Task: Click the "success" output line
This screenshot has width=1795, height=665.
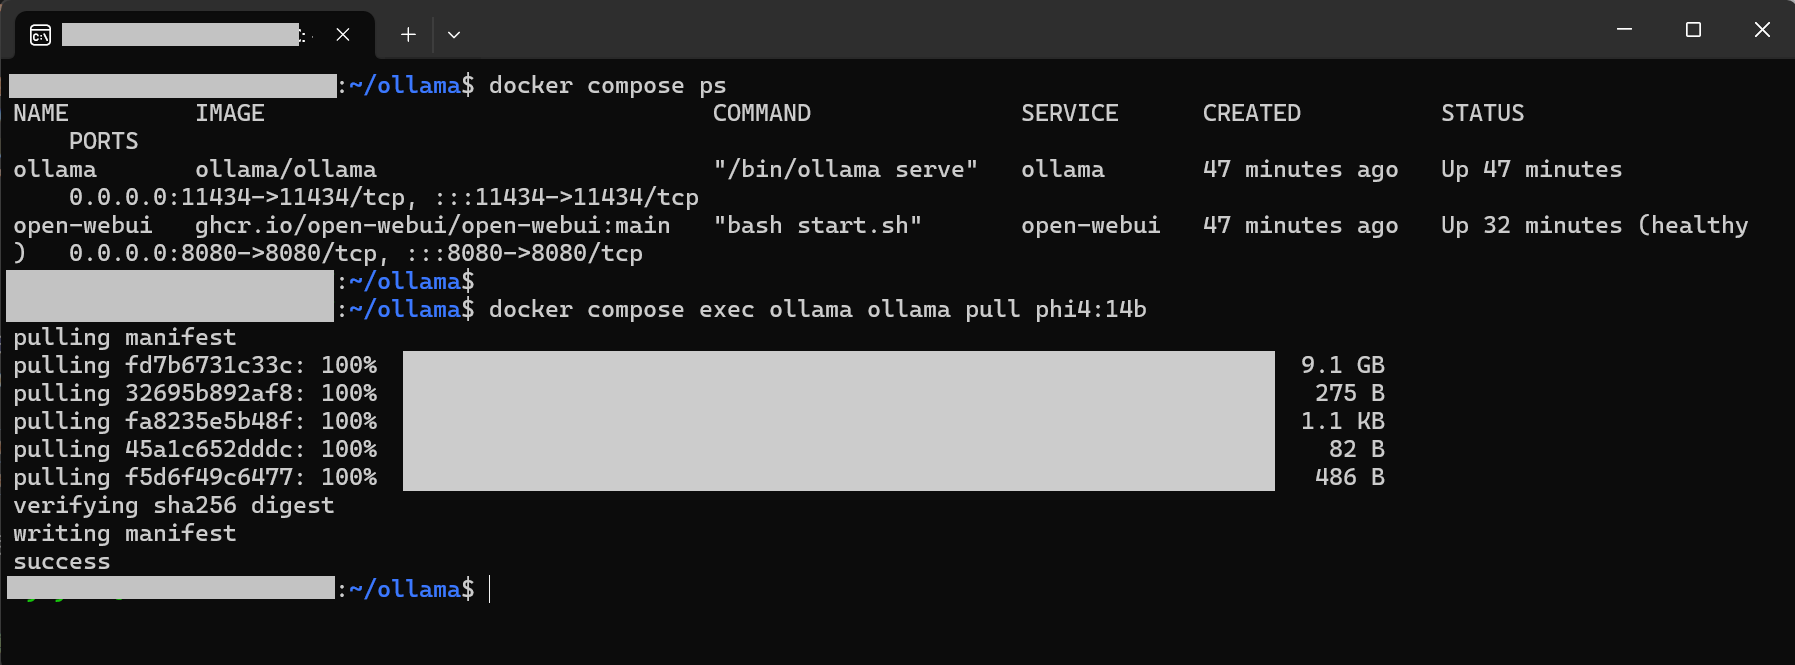Action: tap(62, 561)
